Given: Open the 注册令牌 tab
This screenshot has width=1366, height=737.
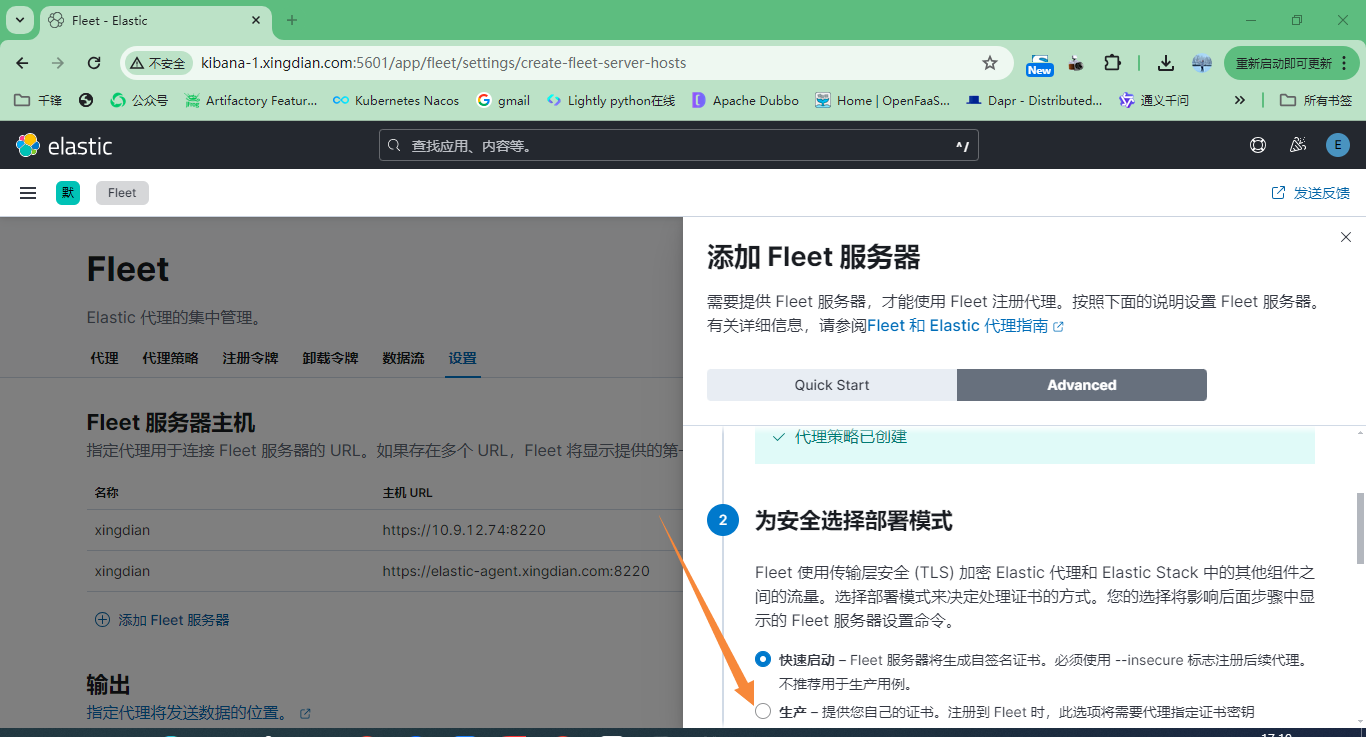Looking at the screenshot, I should coord(250,358).
